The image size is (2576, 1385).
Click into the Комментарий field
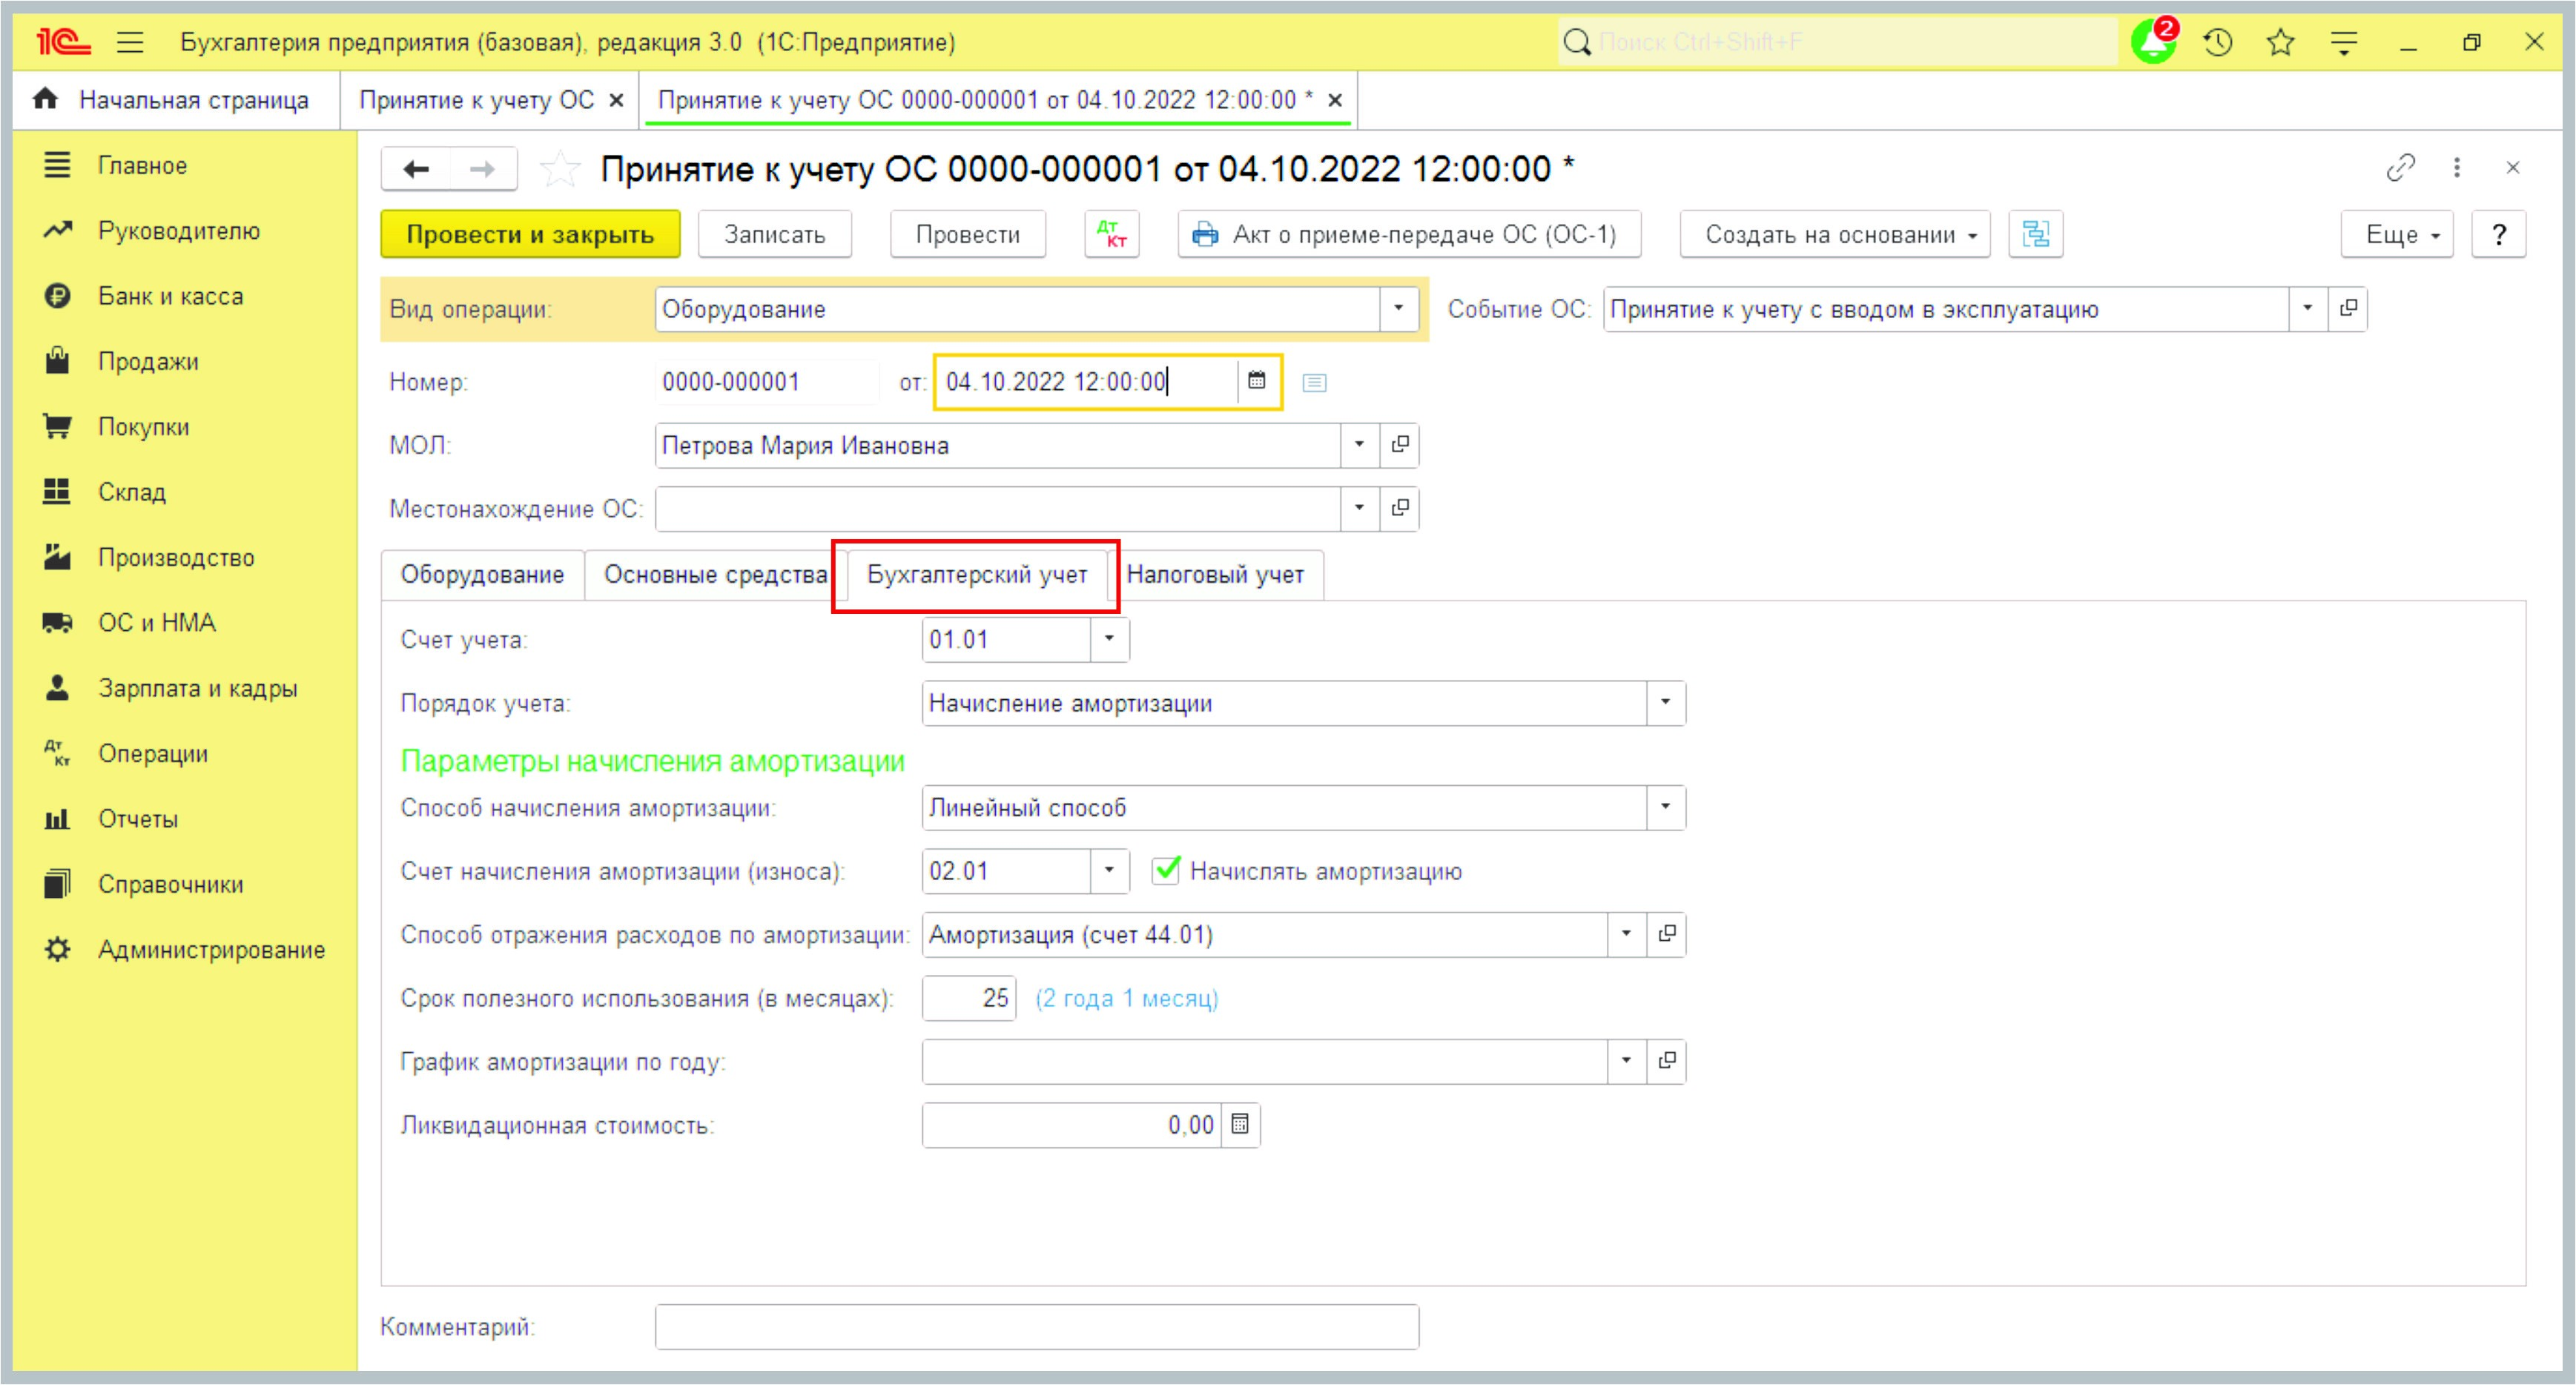click(x=1036, y=1327)
